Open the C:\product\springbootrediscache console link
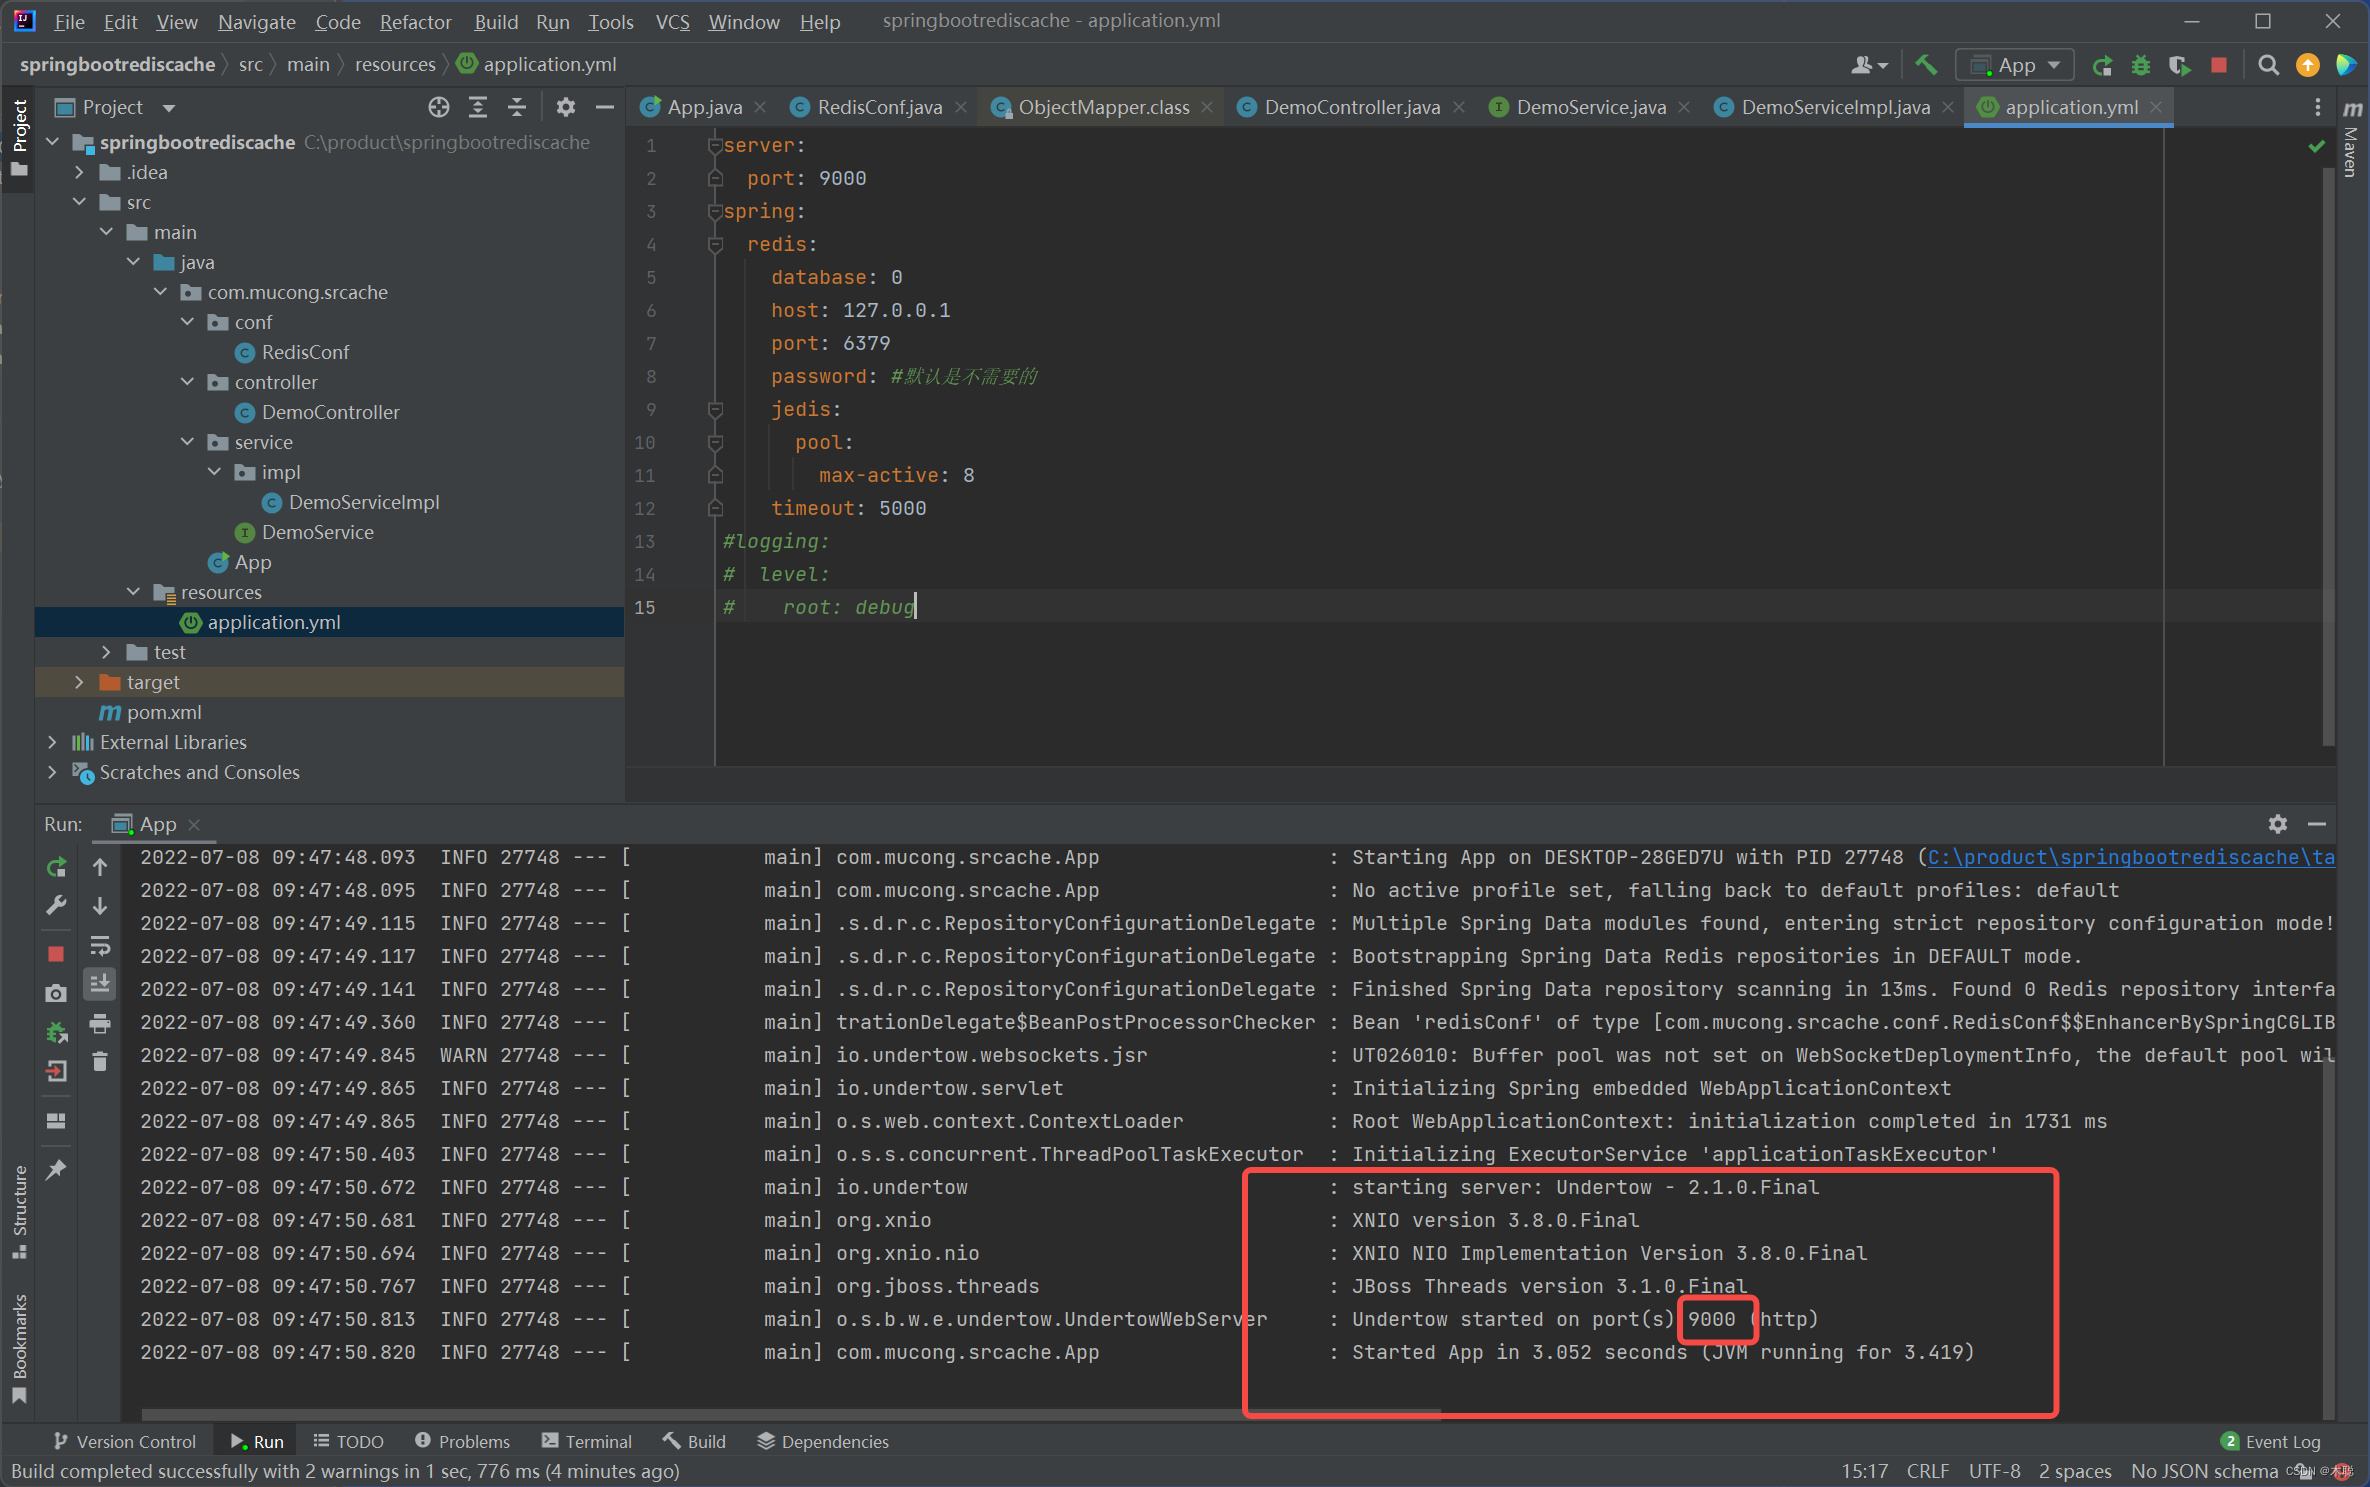This screenshot has height=1487, width=2370. click(x=2130, y=857)
